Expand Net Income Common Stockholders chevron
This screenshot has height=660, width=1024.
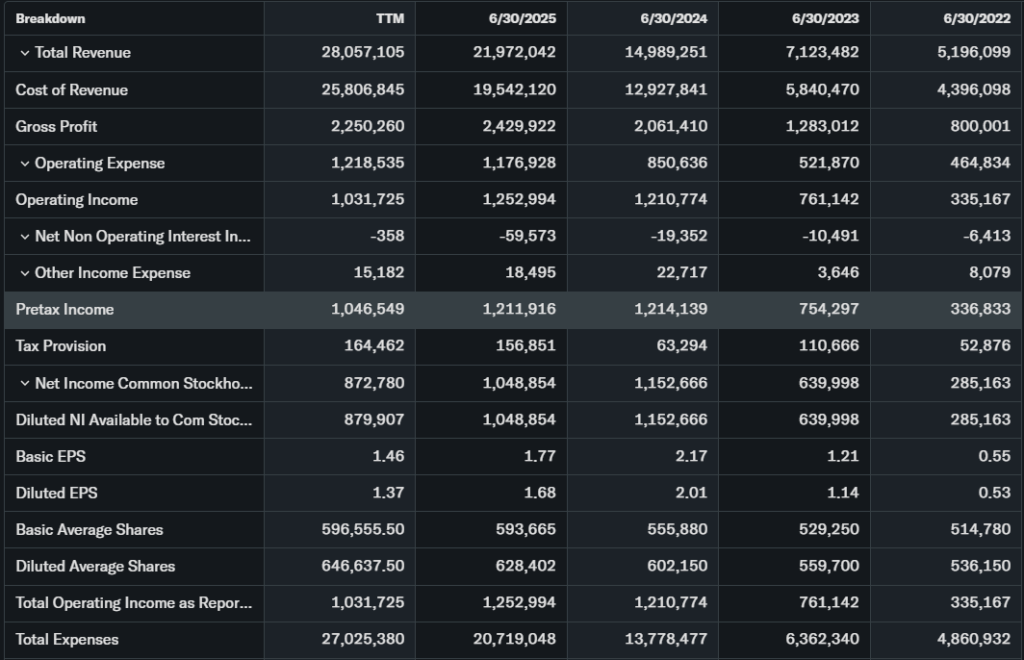coord(24,384)
